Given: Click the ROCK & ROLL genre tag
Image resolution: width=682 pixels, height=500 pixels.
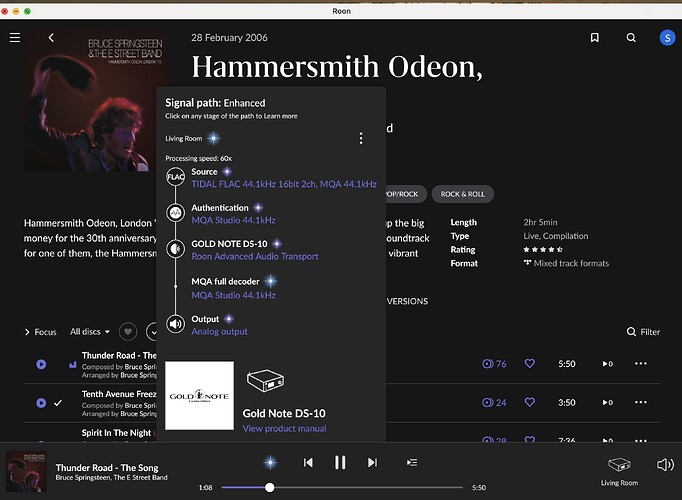Looking at the screenshot, I should 462,194.
